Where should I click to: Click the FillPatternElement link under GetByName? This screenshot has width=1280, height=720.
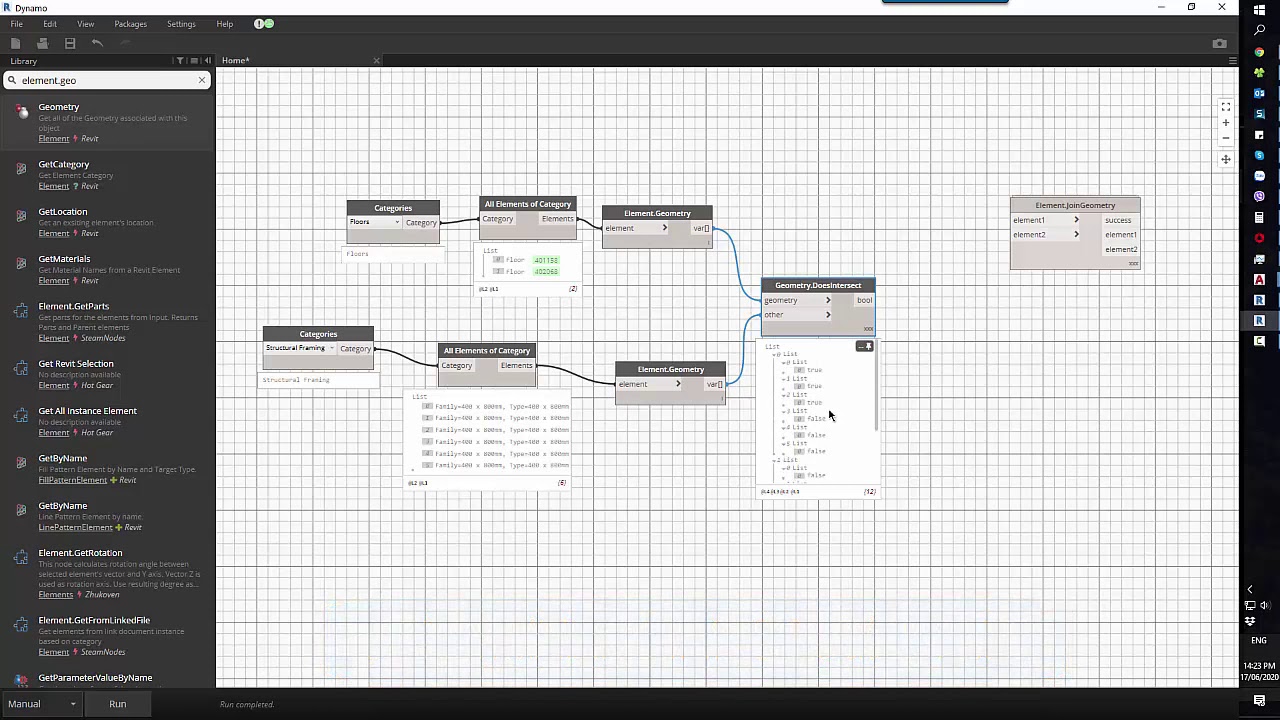[73, 480]
